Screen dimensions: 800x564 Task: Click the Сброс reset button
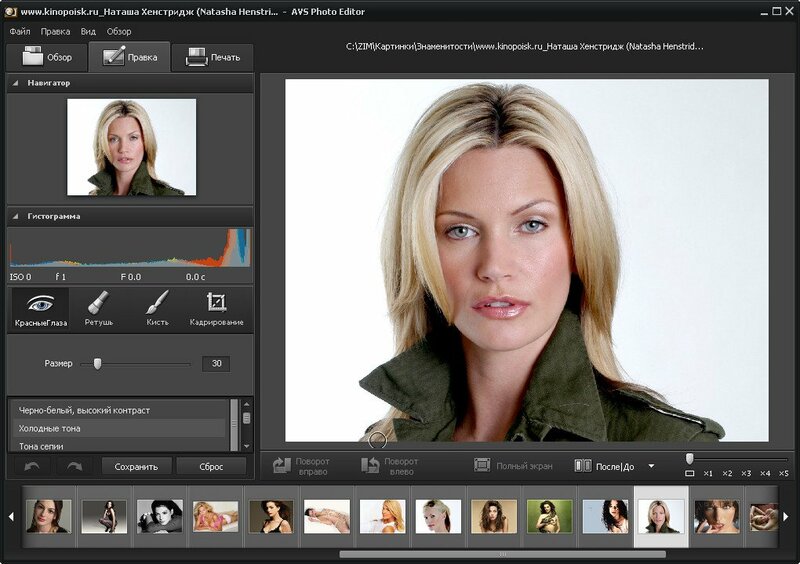coord(211,466)
